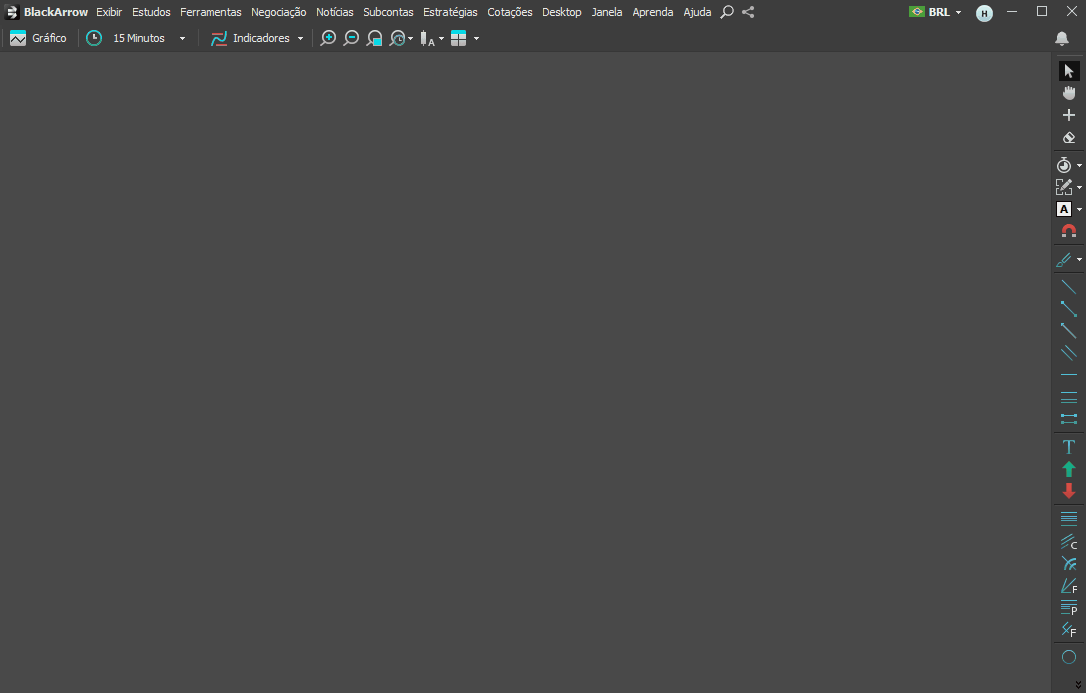
Task: Activate the arrow pointer selection tool
Action: point(1068,71)
